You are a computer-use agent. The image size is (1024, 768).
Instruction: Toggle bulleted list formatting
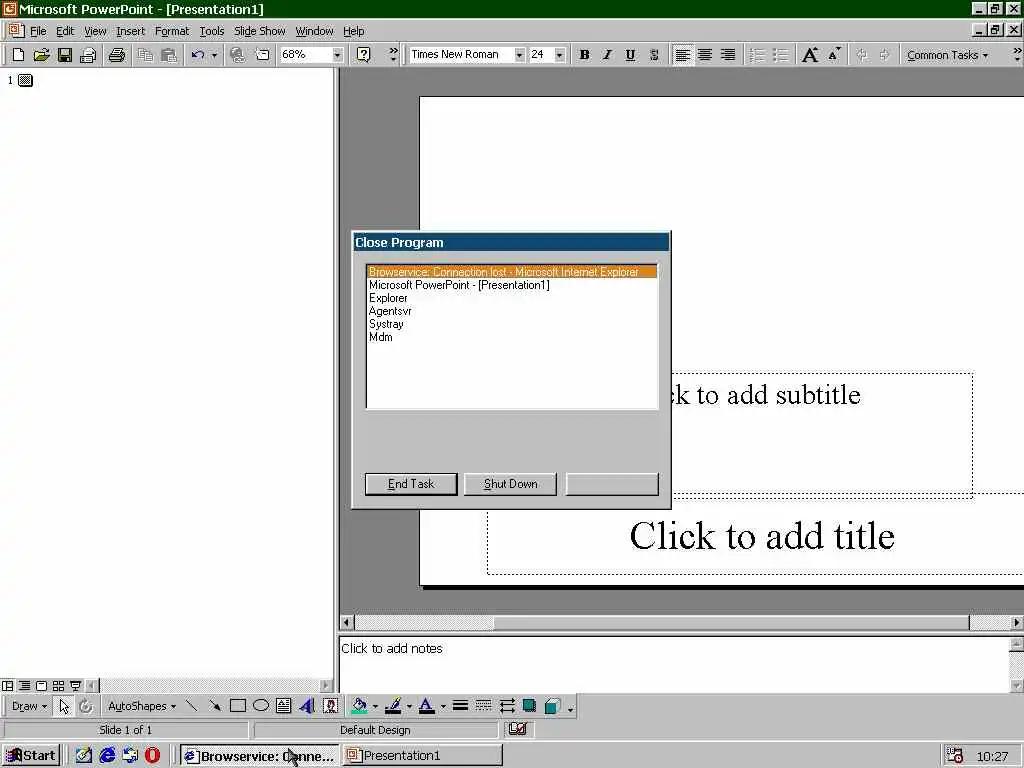coord(780,55)
